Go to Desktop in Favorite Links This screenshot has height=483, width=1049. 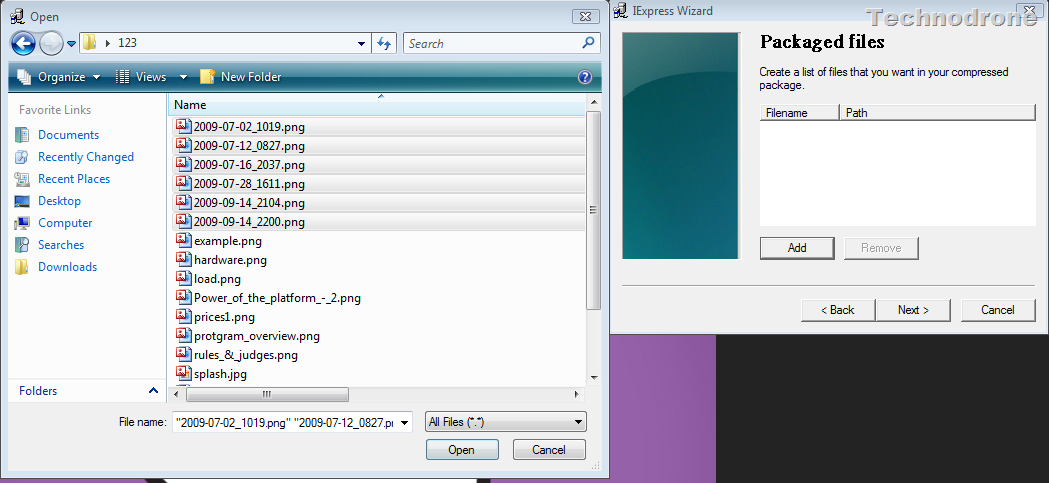60,201
